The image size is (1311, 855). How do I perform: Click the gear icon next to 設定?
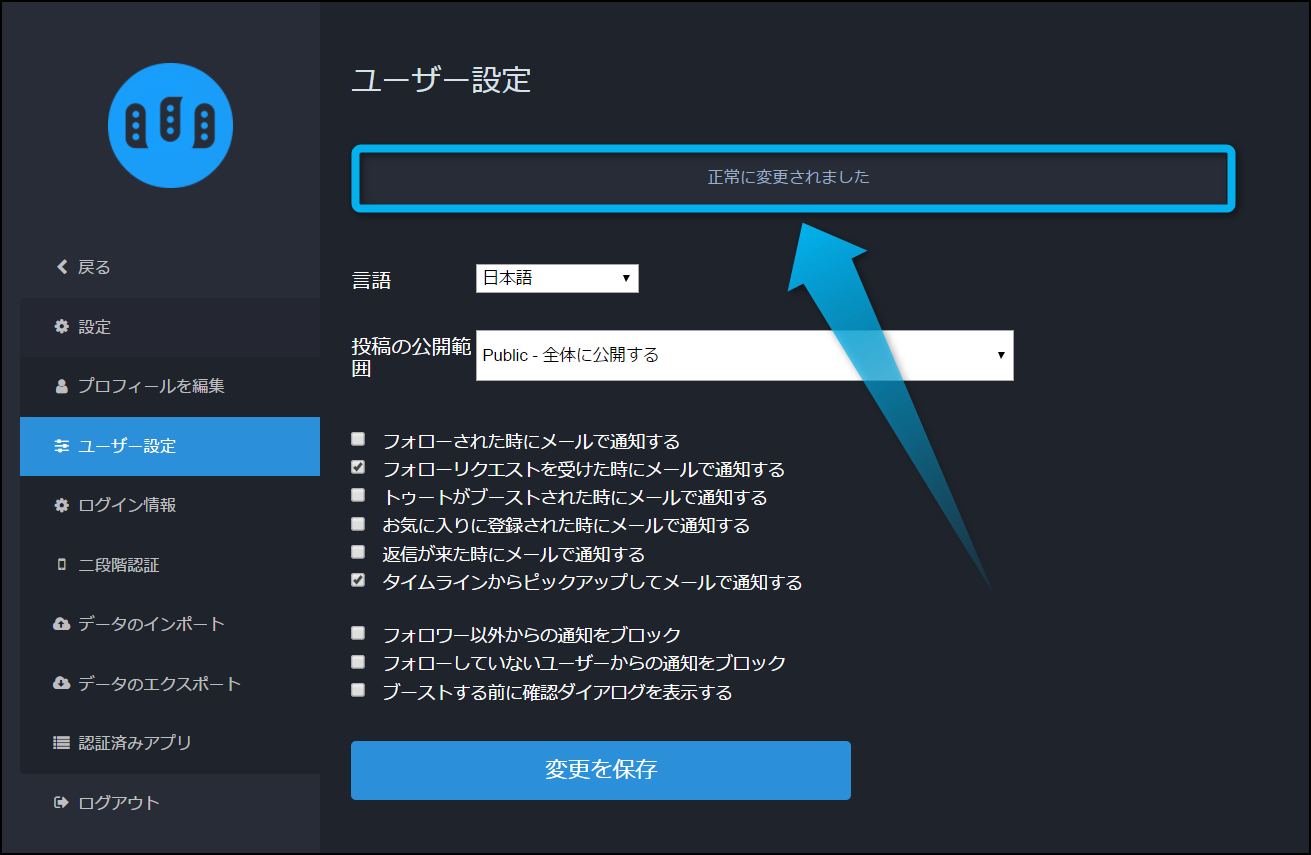(x=62, y=327)
